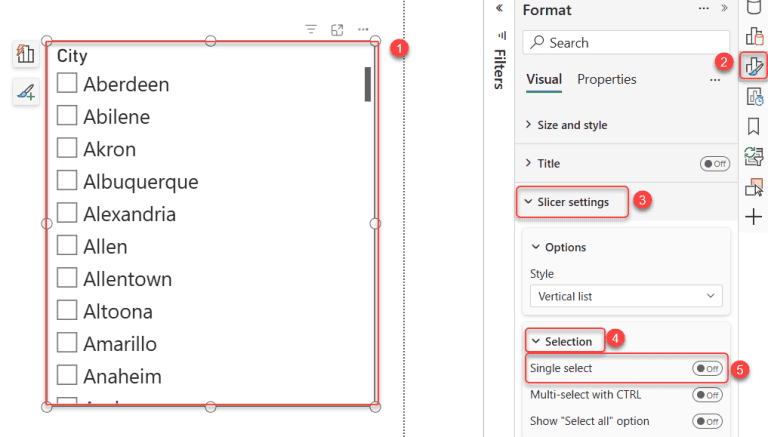The height and width of the screenshot is (437, 768).
Task: Collapse the Selection subsection
Action: [561, 341]
